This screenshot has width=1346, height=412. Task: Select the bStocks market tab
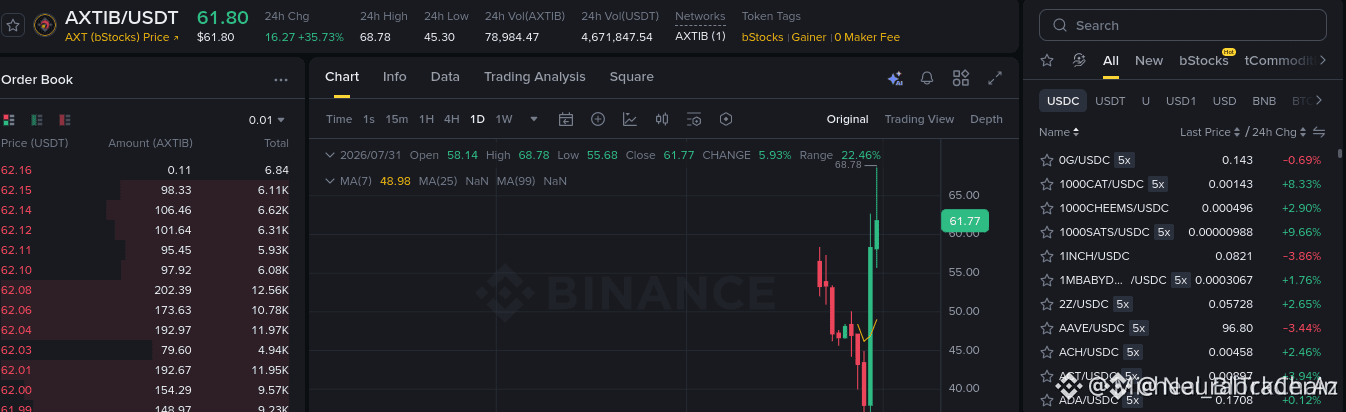1204,60
